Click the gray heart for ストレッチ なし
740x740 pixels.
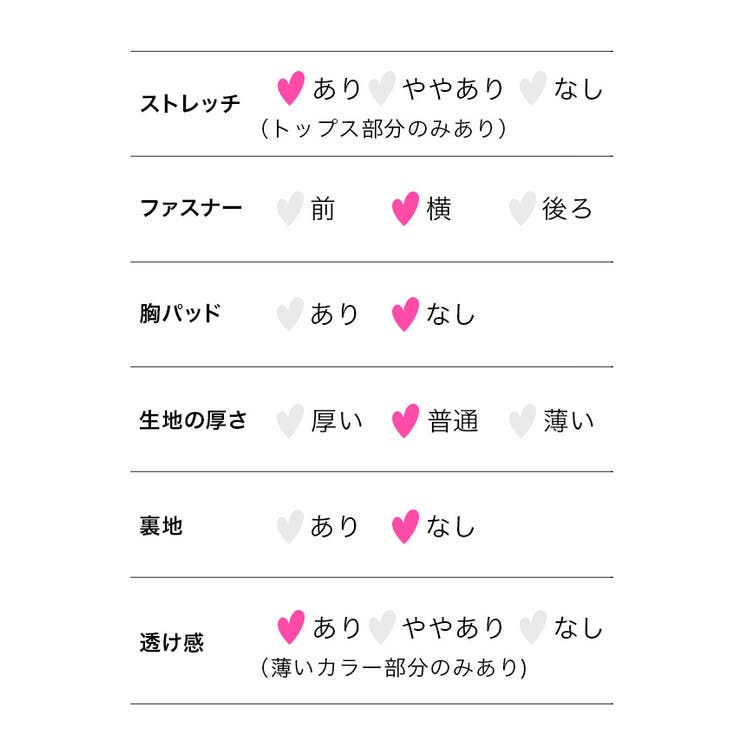(x=533, y=88)
